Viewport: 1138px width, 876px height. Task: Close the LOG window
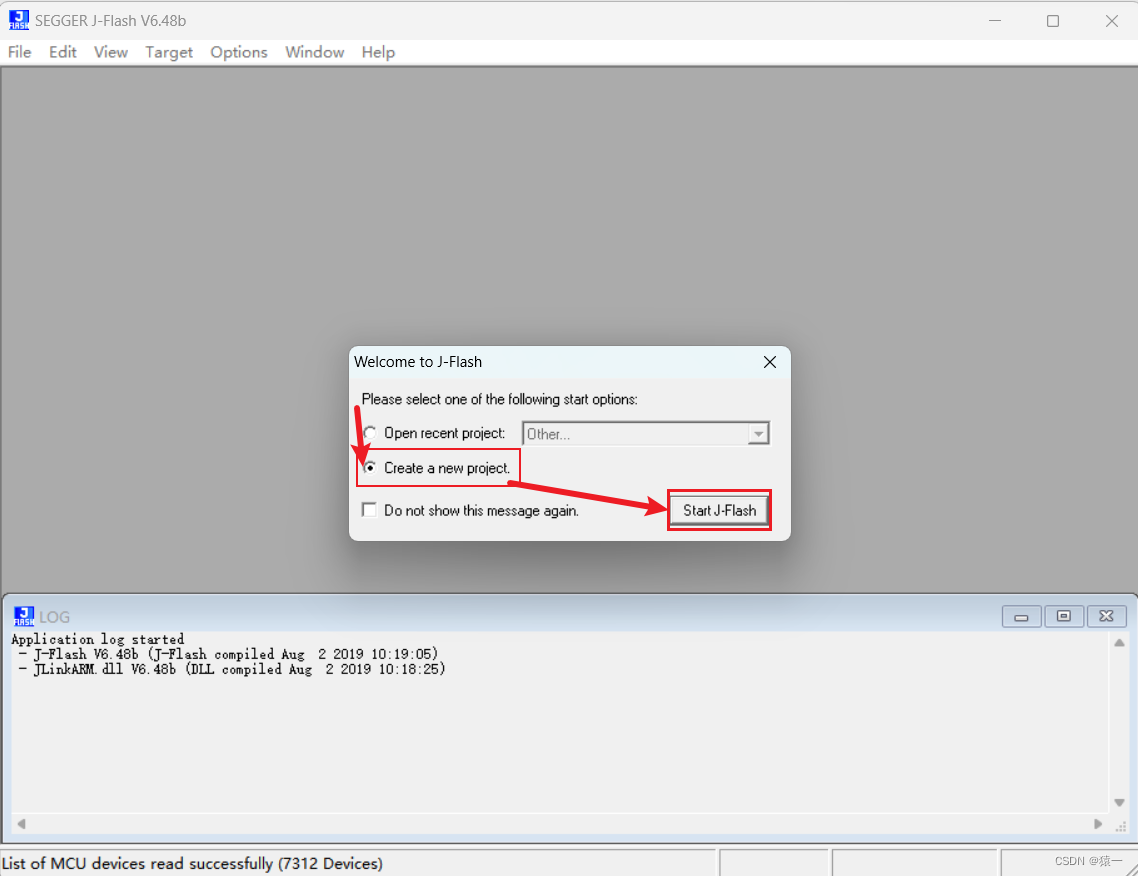coord(1106,616)
